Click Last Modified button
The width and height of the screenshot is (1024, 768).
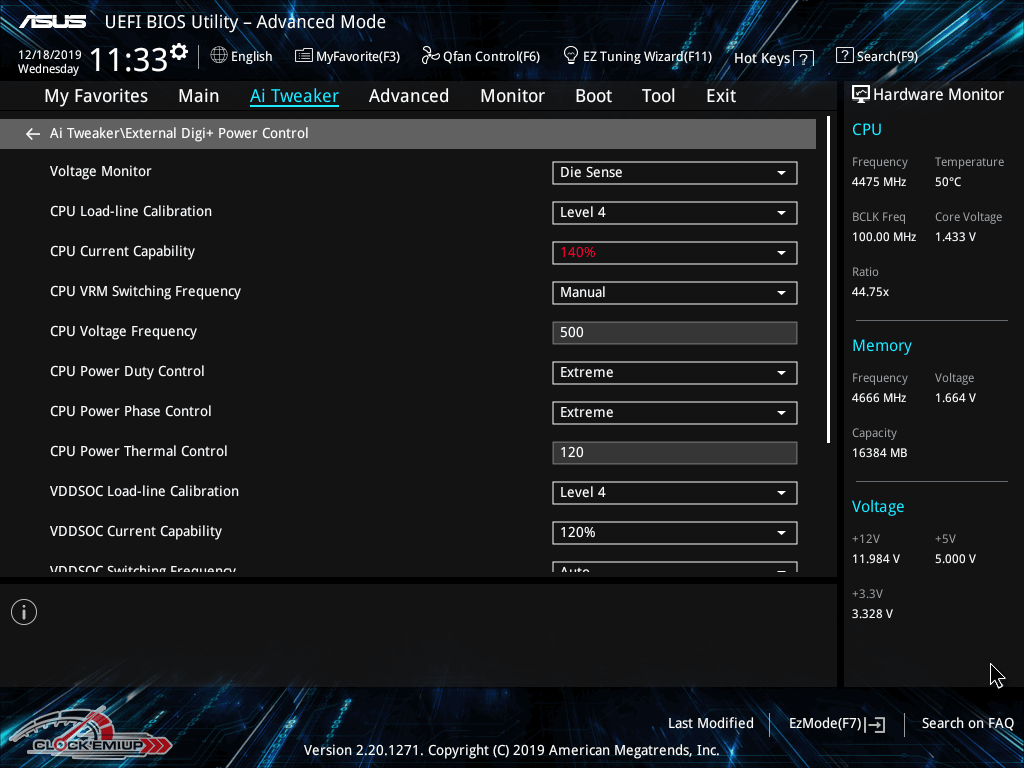point(710,723)
